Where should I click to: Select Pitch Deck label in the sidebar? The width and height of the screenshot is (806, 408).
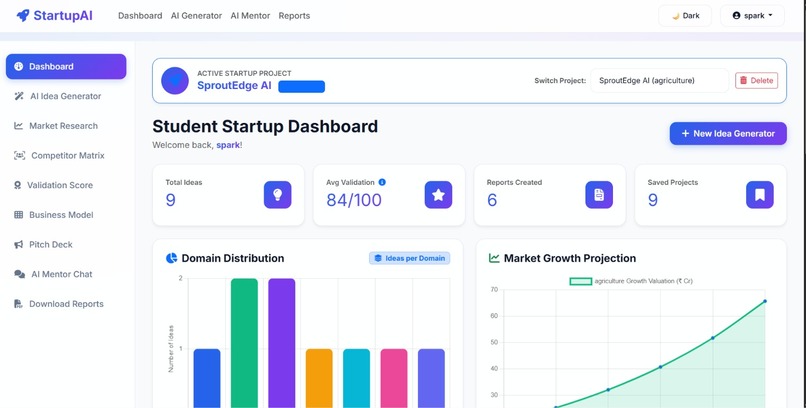(51, 245)
